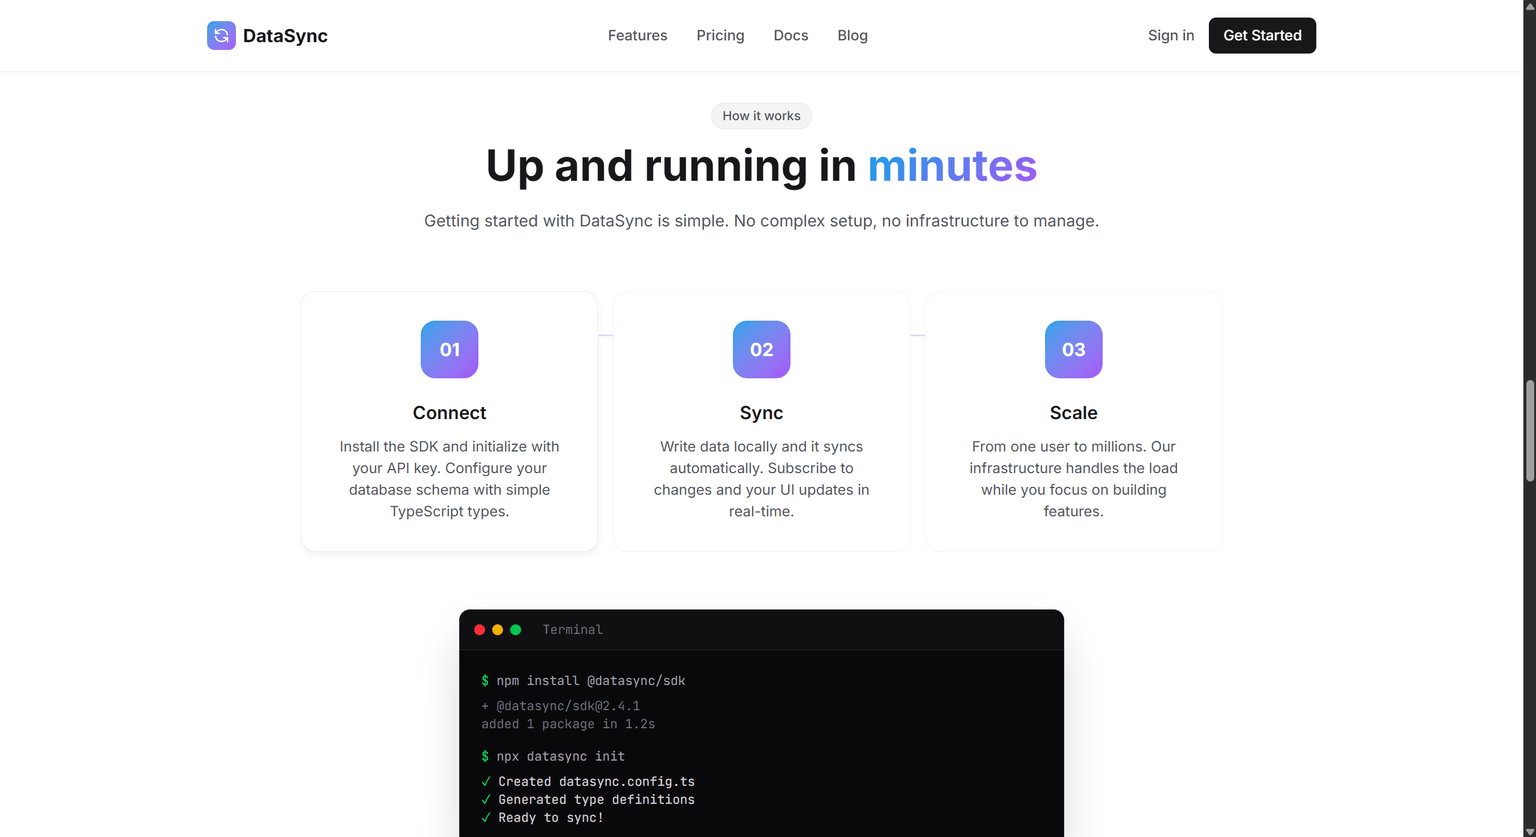Click the + @datasync/sdk@2.4.1 output line

click(x=560, y=706)
